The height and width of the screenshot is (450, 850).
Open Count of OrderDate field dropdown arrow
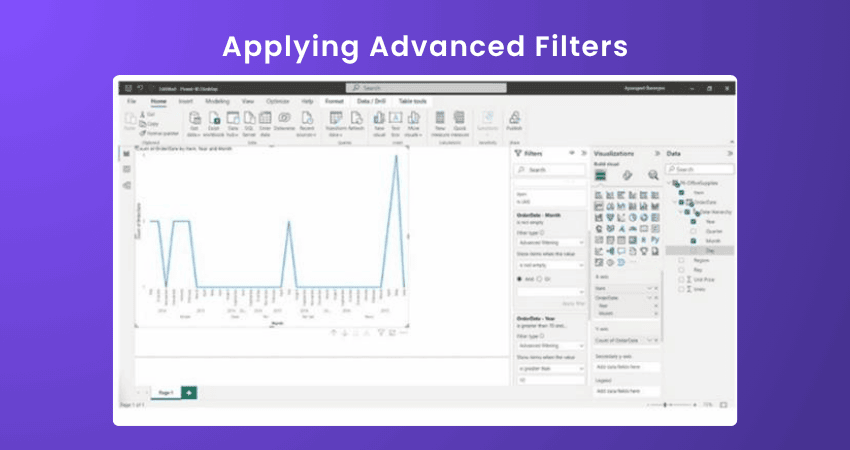(x=649, y=340)
